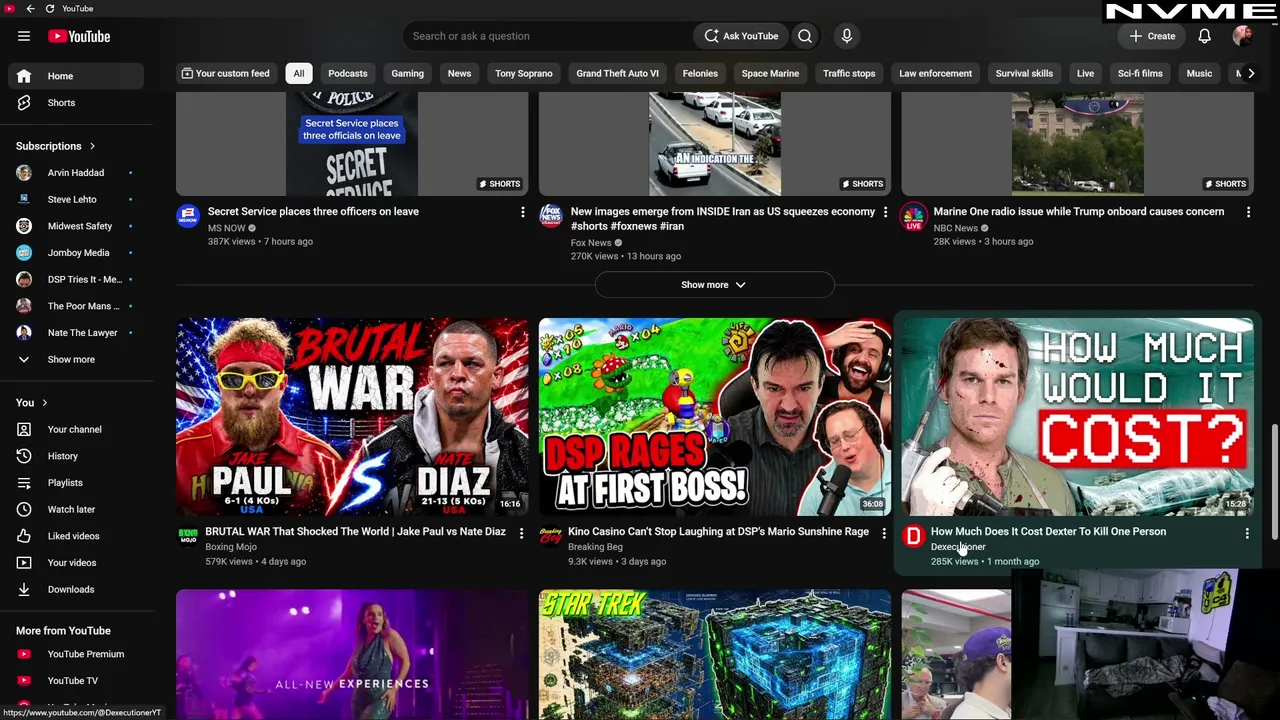Expand the Subscriptions section chevron

(92, 146)
